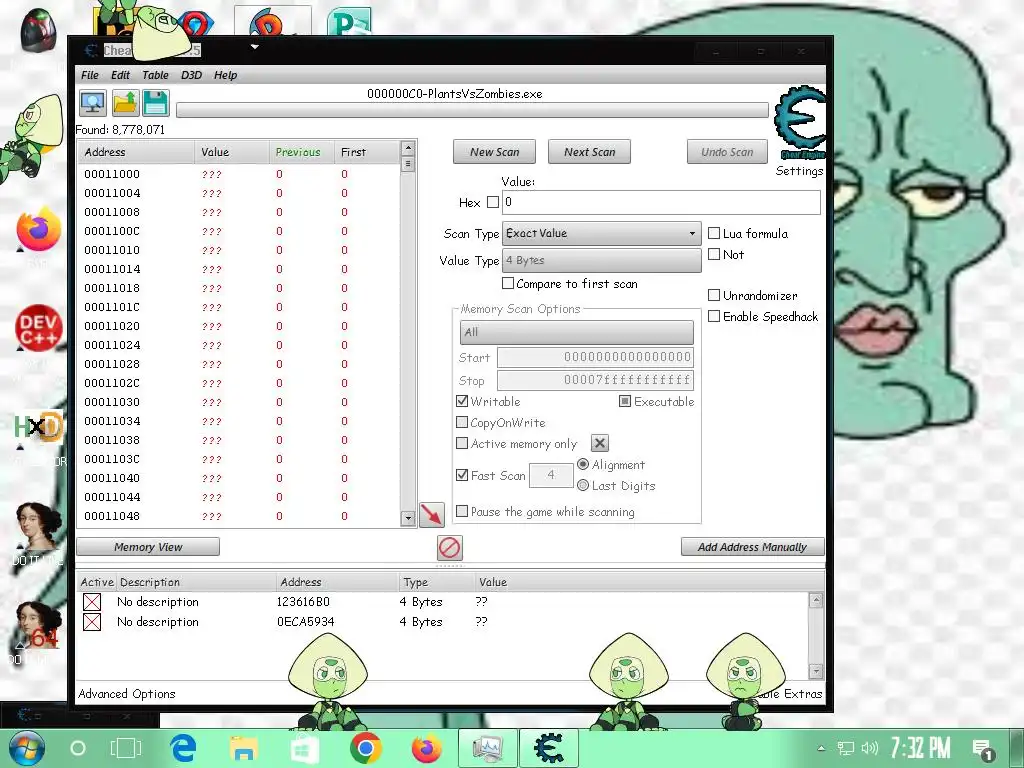Viewport: 1024px width, 768px height.
Task: Toggle the Unrandomizer checkbox
Action: (714, 295)
